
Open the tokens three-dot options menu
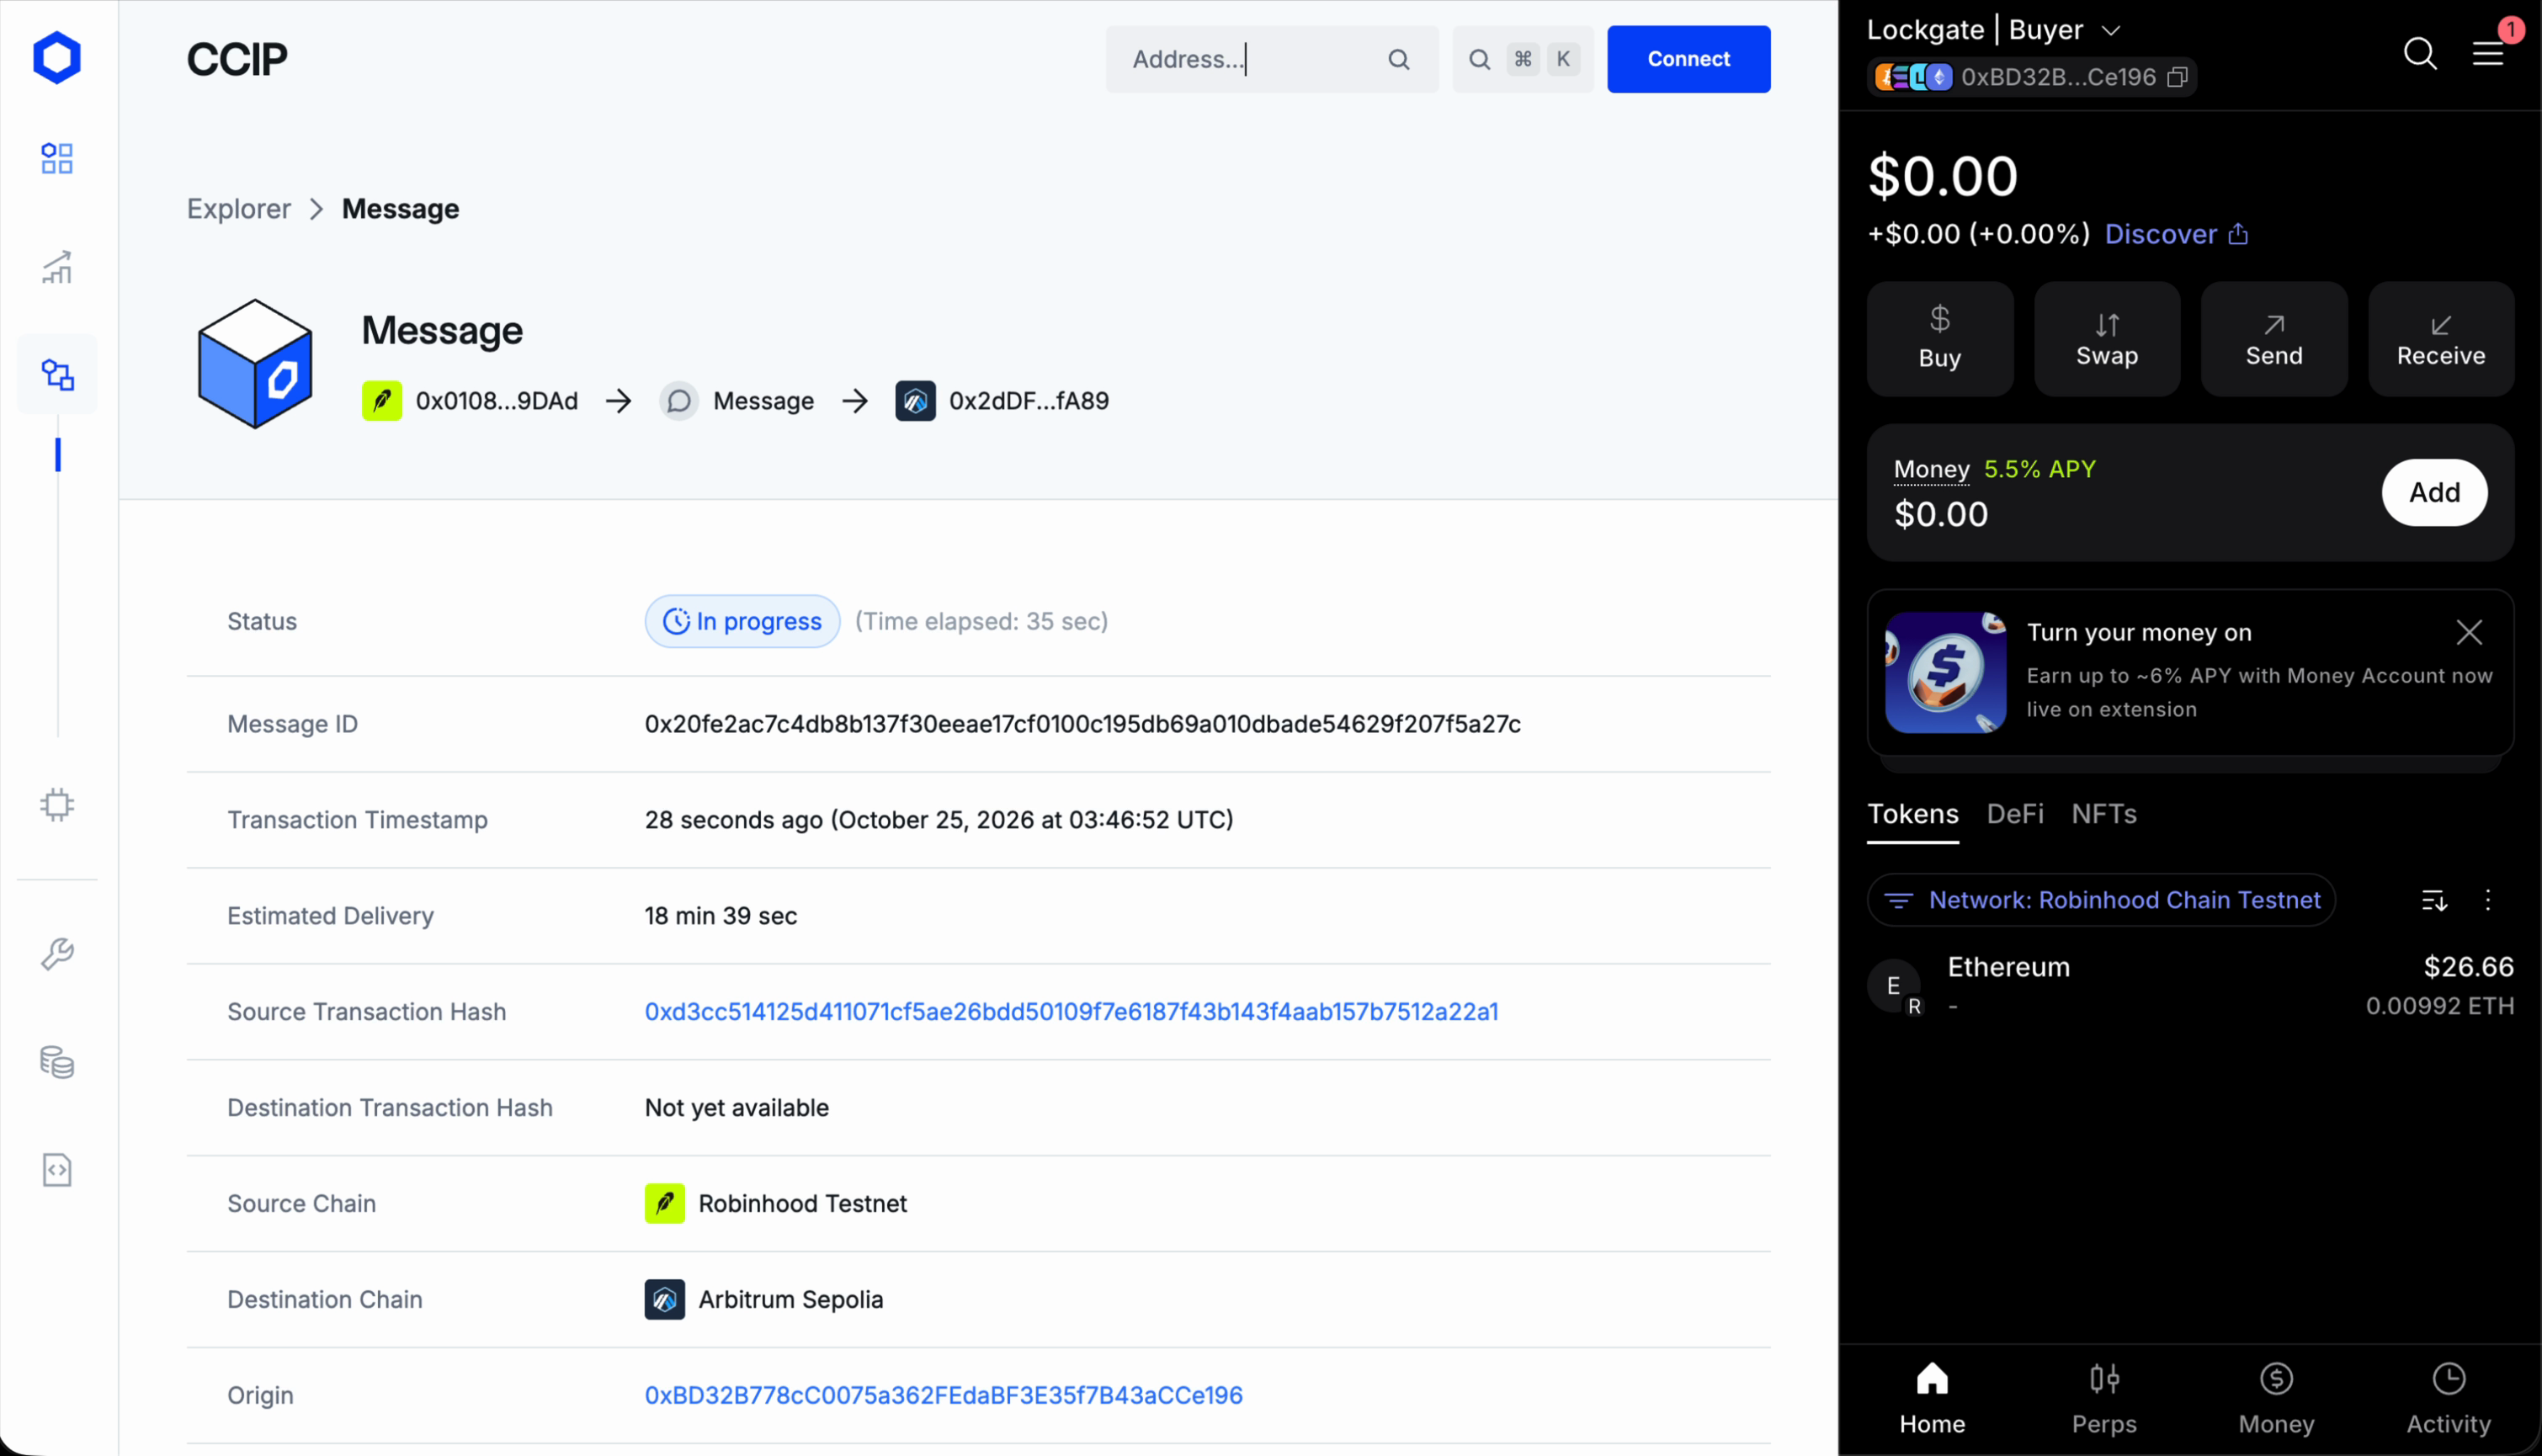pyautogui.click(x=2487, y=901)
